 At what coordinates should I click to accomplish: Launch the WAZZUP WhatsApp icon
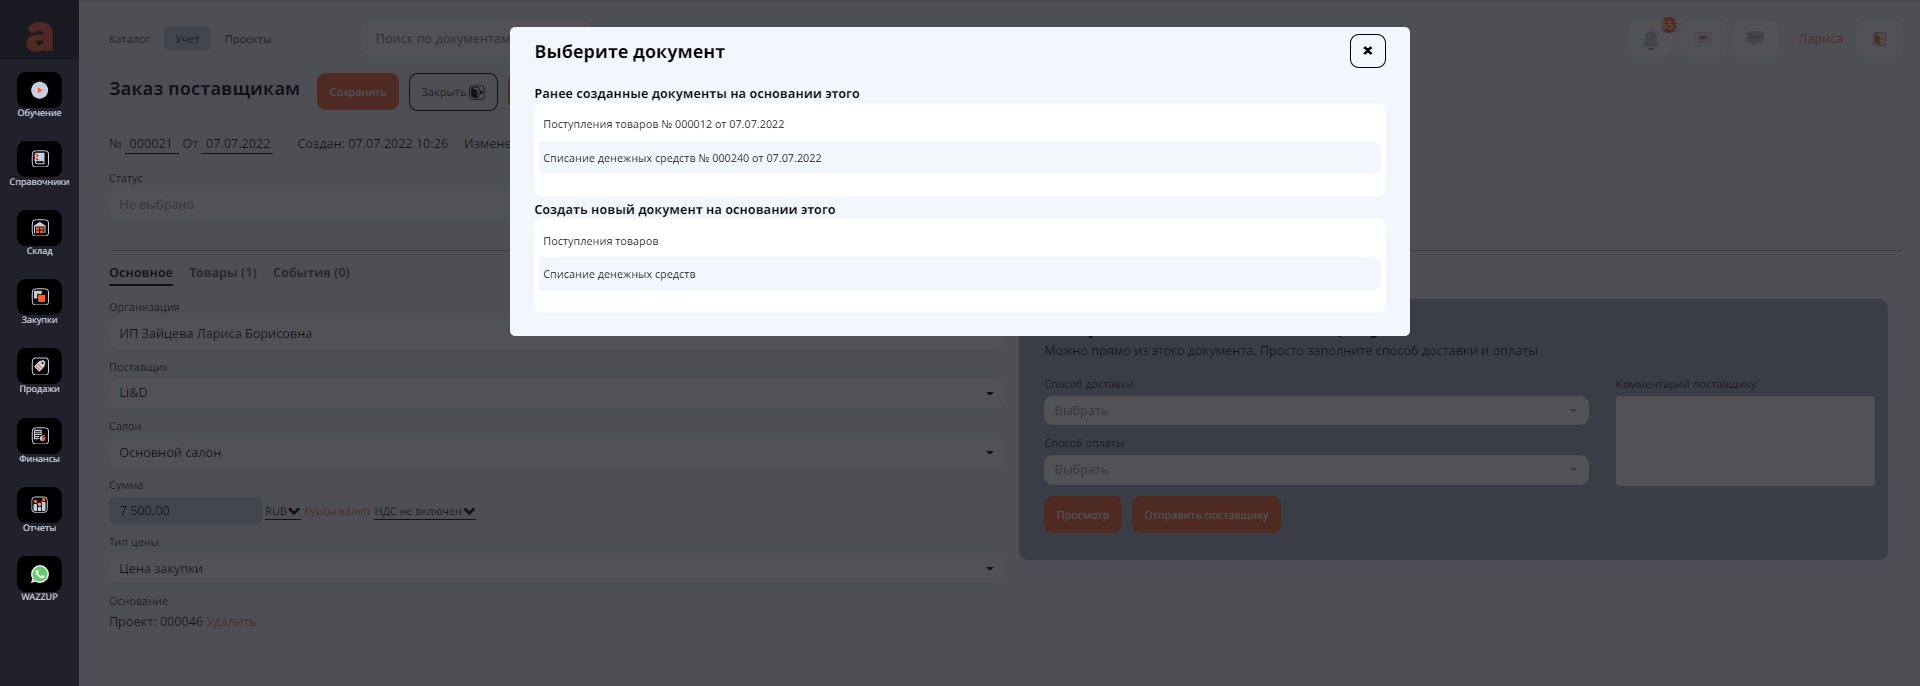coord(39,575)
